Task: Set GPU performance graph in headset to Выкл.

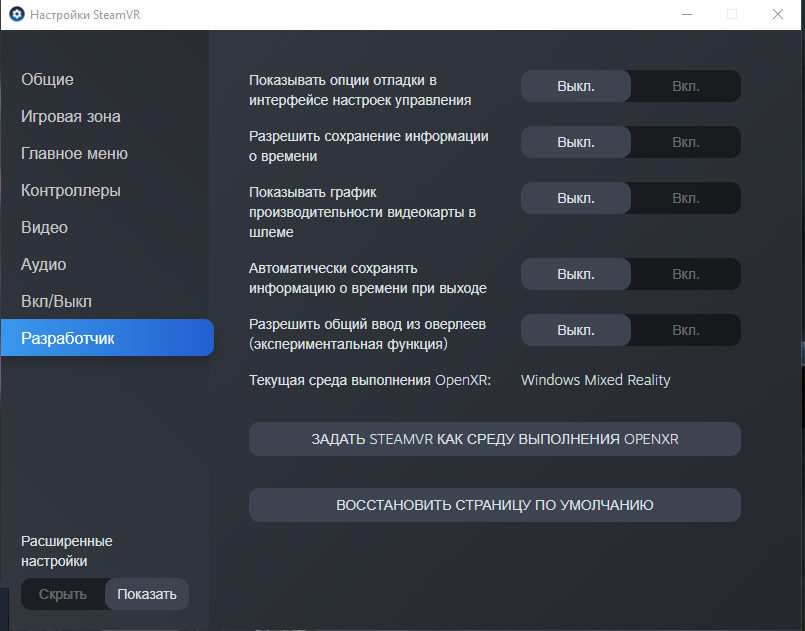Action: (x=576, y=198)
